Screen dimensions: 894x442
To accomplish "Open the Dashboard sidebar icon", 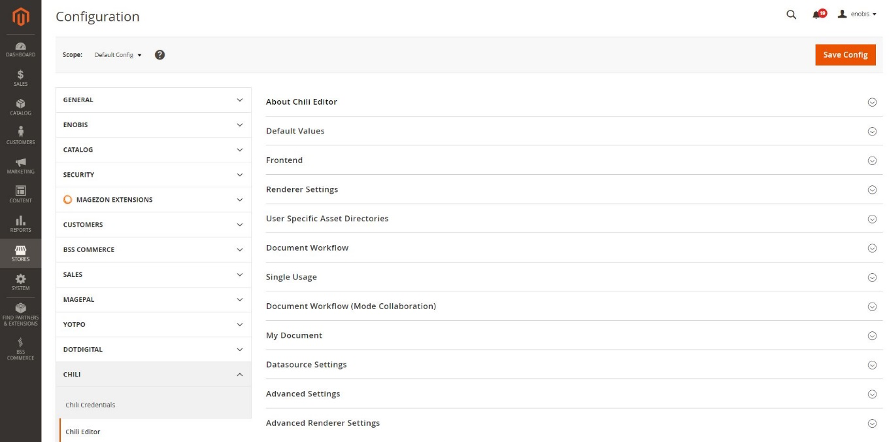I will tap(21, 50).
